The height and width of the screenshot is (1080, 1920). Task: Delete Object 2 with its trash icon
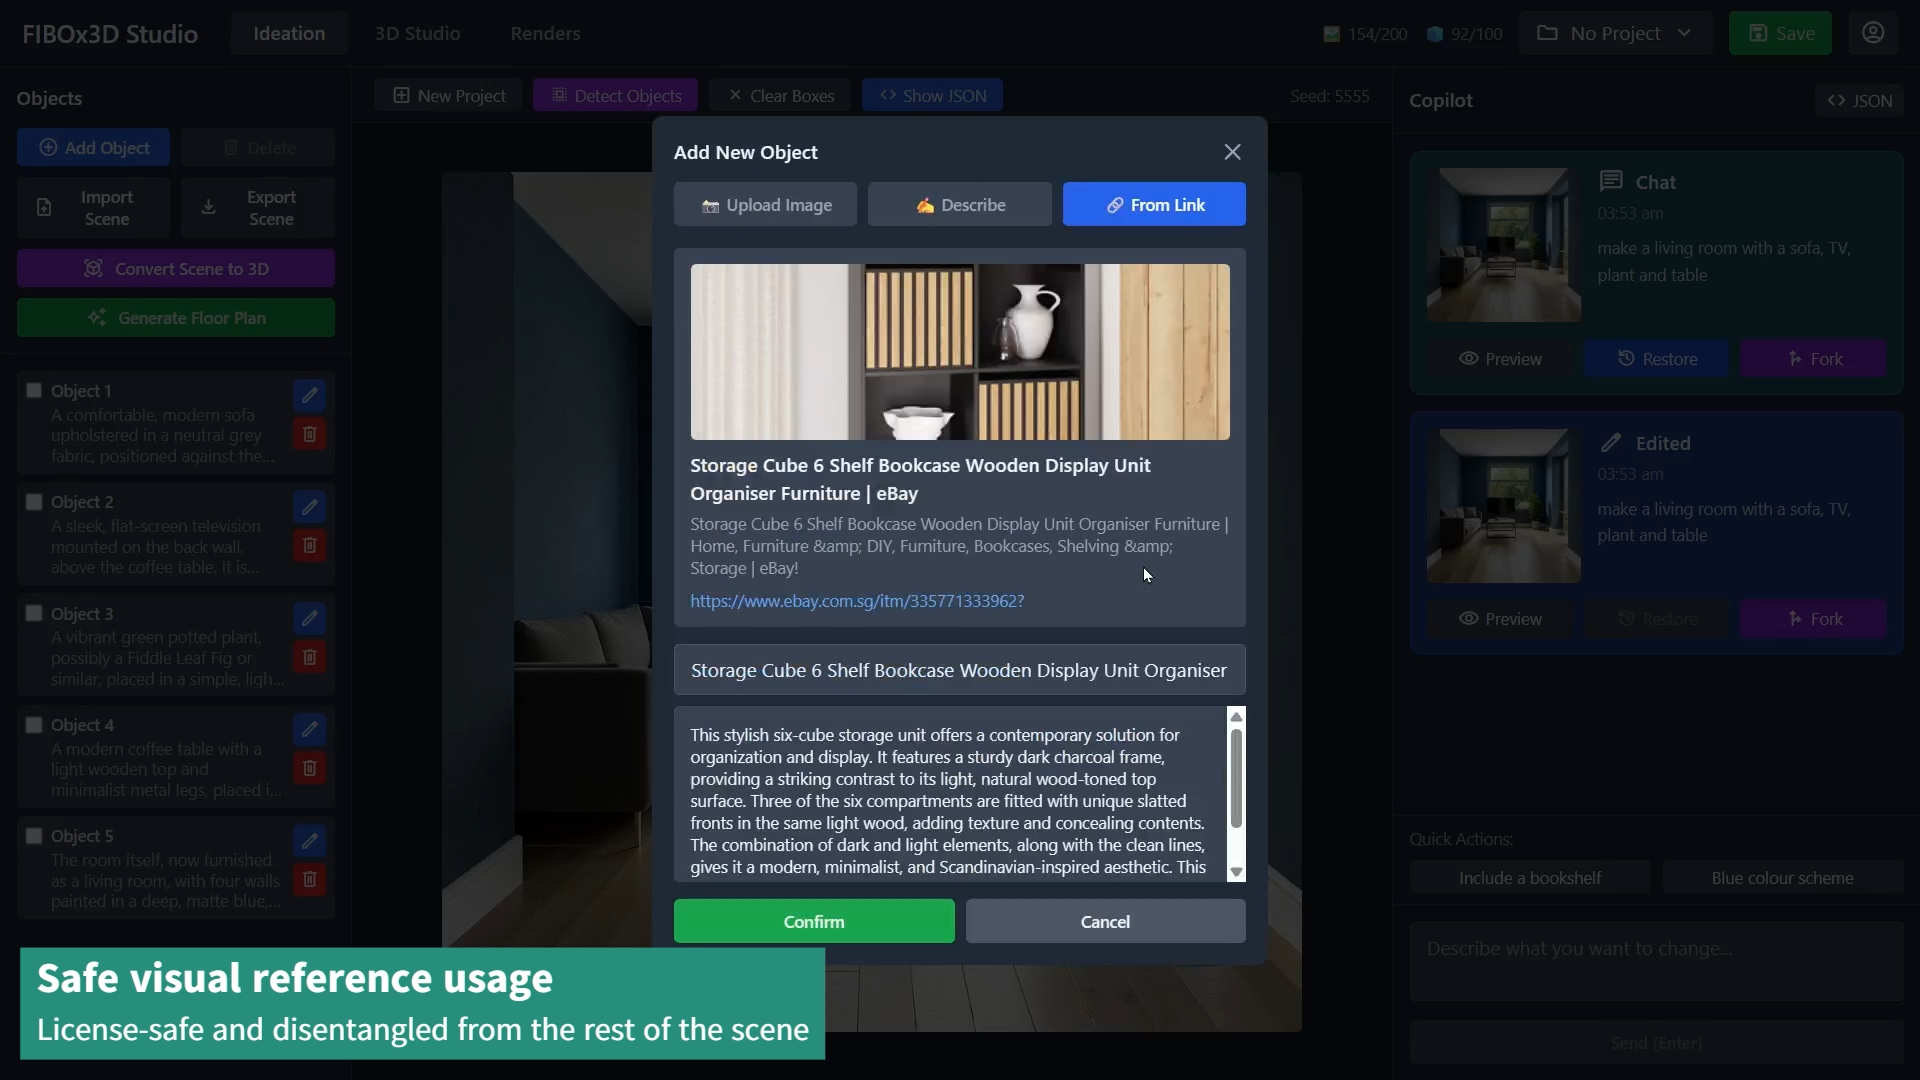[310, 546]
